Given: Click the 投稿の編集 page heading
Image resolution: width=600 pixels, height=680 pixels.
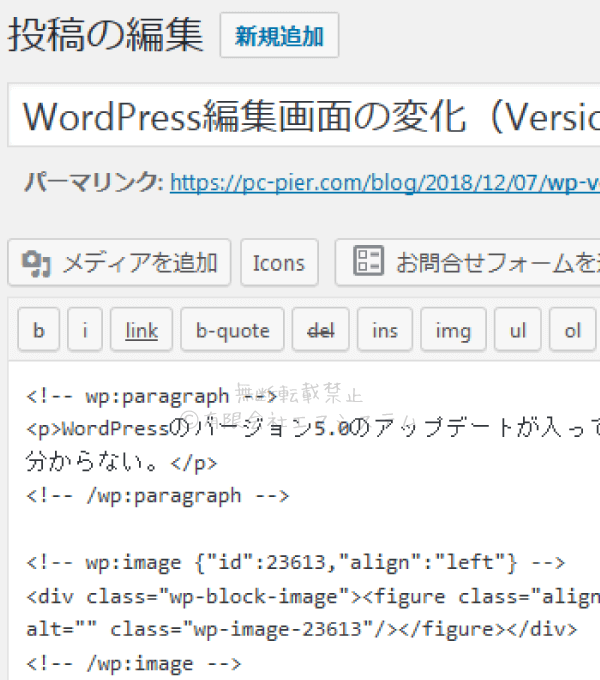Looking at the screenshot, I should pos(105,35).
